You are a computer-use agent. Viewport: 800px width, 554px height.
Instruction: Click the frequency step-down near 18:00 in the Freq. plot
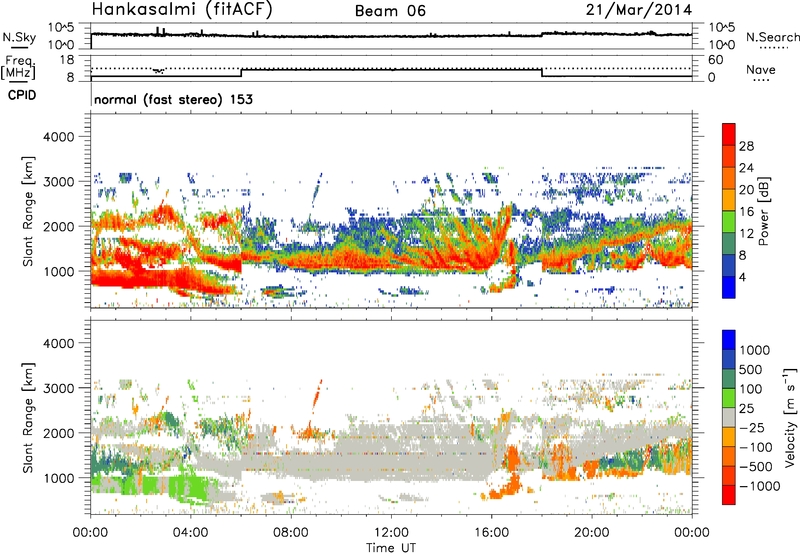[542, 73]
